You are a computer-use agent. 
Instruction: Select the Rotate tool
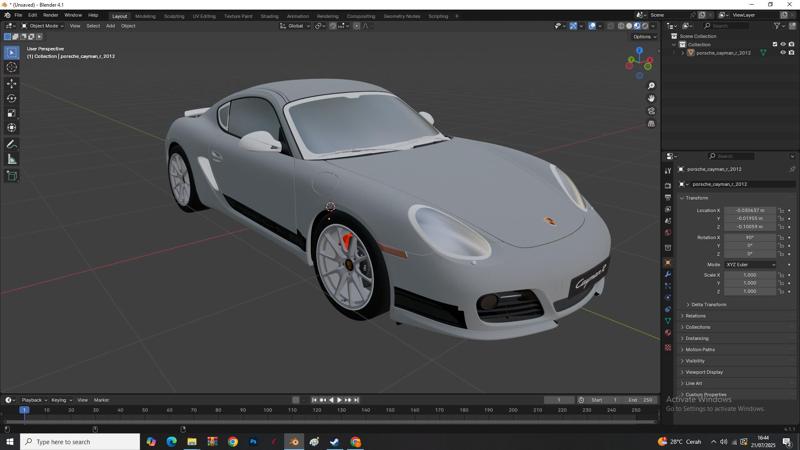click(x=11, y=98)
